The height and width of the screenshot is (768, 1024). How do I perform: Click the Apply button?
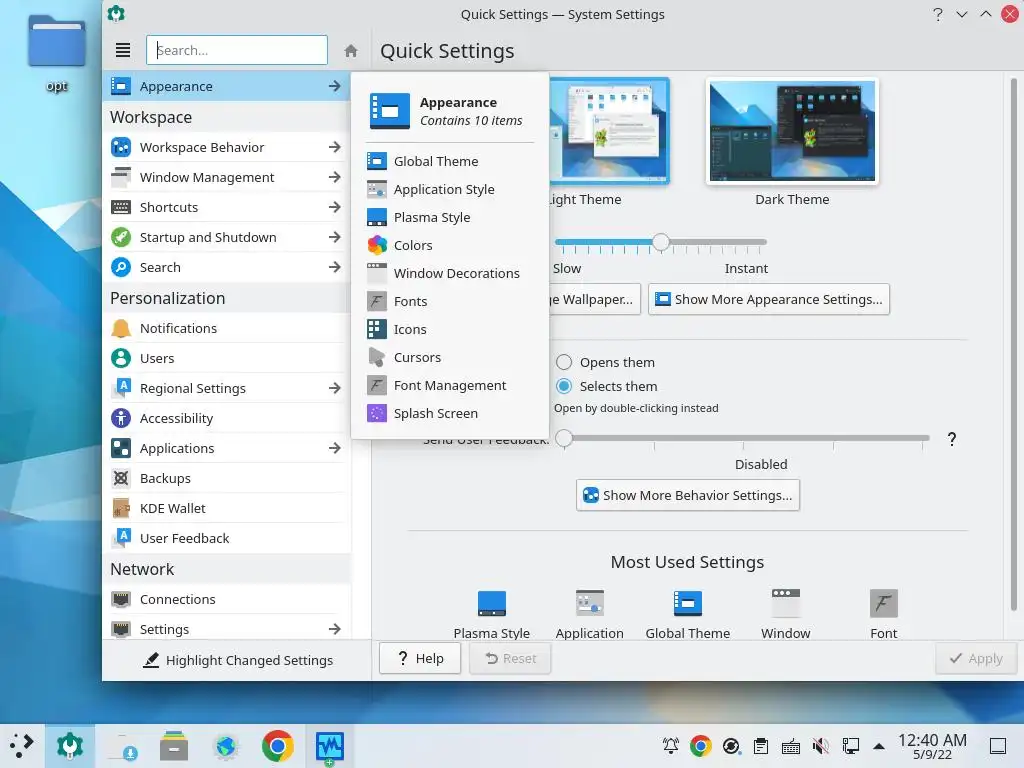tap(976, 659)
